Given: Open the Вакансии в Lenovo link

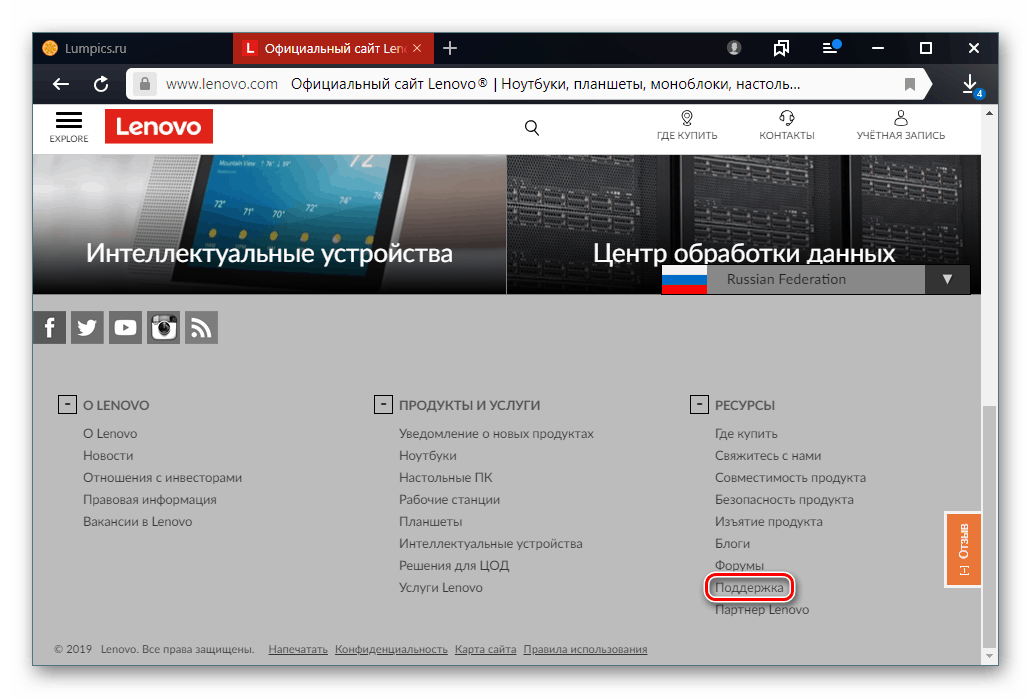Looking at the screenshot, I should click(137, 521).
